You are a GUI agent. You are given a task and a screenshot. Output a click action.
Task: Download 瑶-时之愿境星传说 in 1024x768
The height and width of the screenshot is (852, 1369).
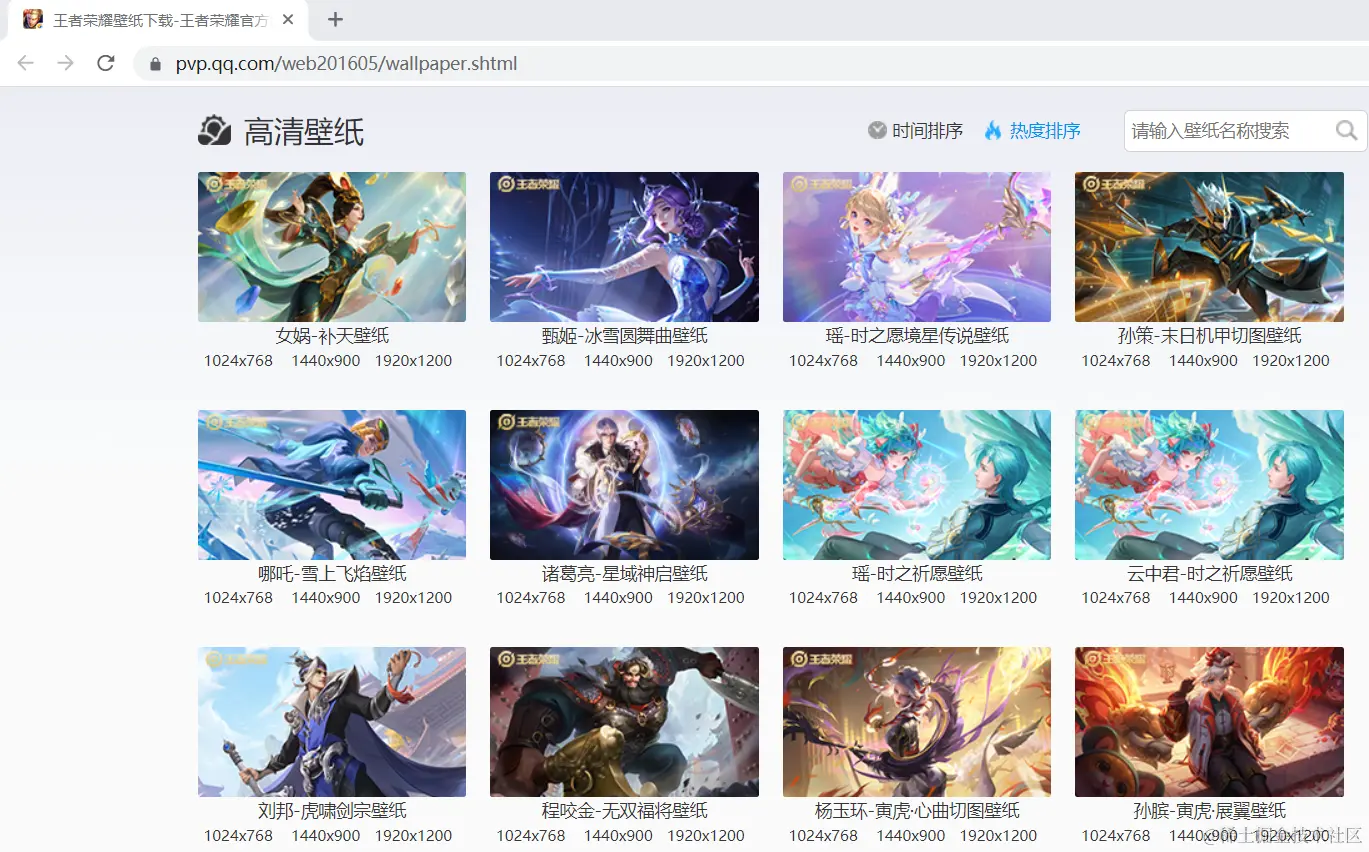pos(823,361)
